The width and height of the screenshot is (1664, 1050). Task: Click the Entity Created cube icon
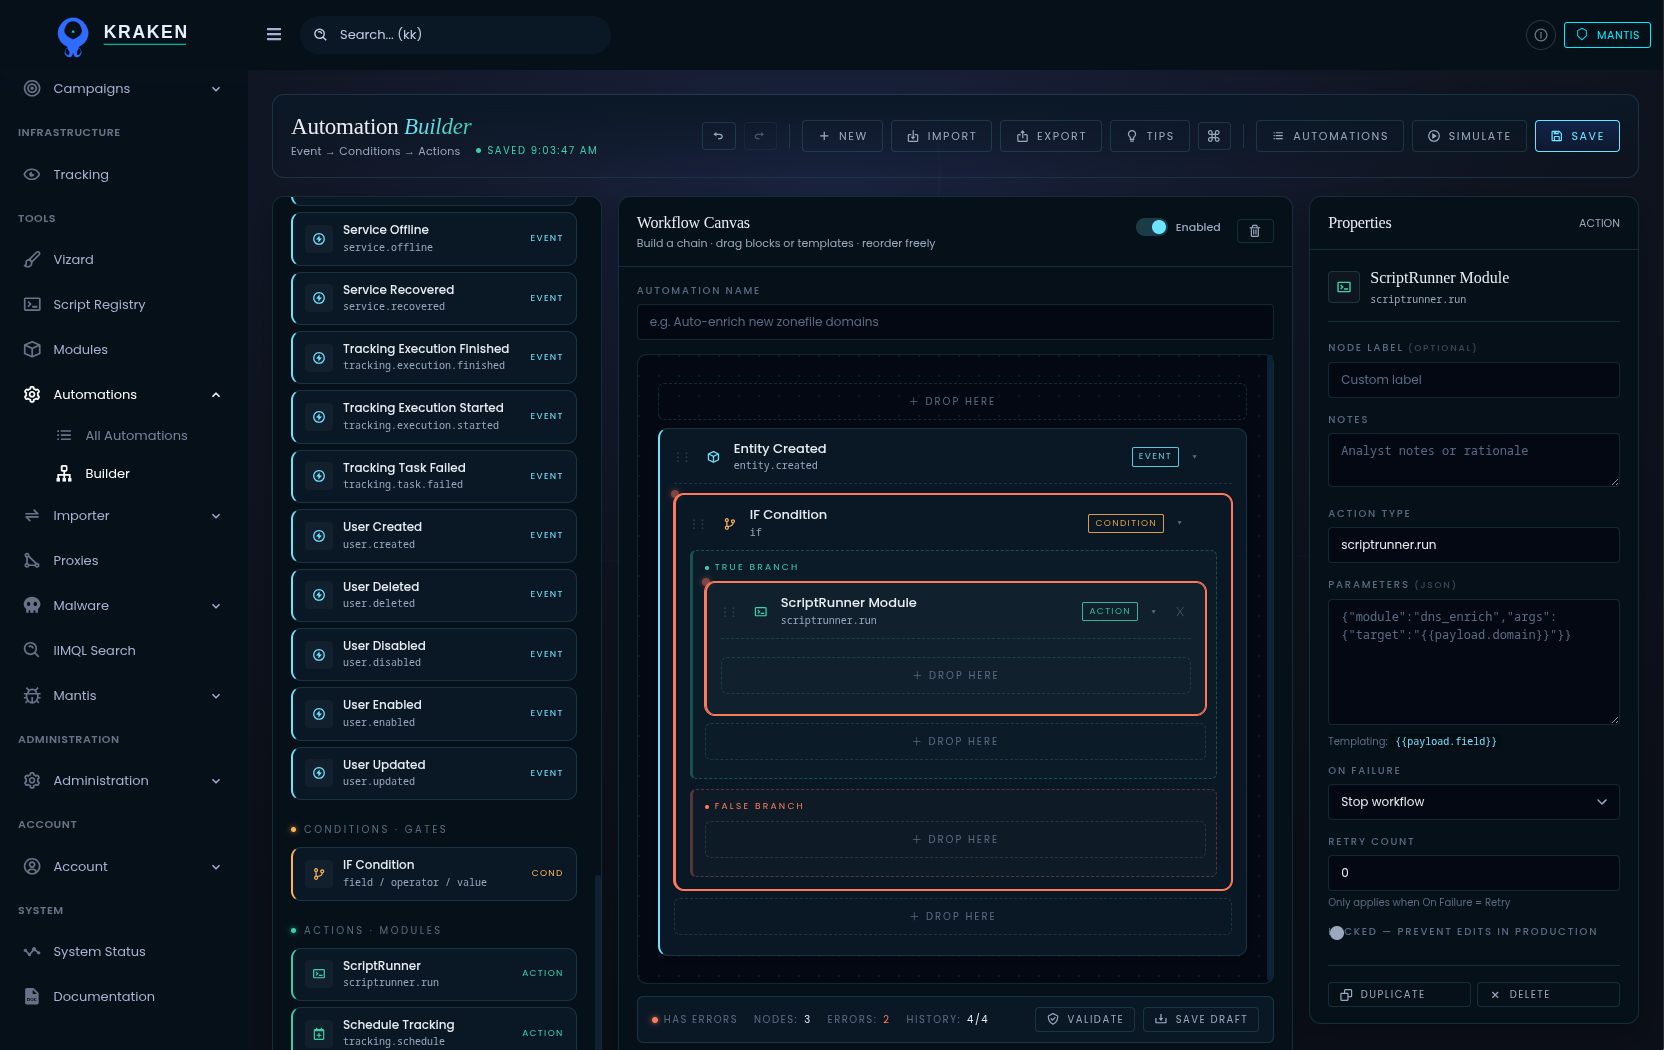[x=714, y=457]
